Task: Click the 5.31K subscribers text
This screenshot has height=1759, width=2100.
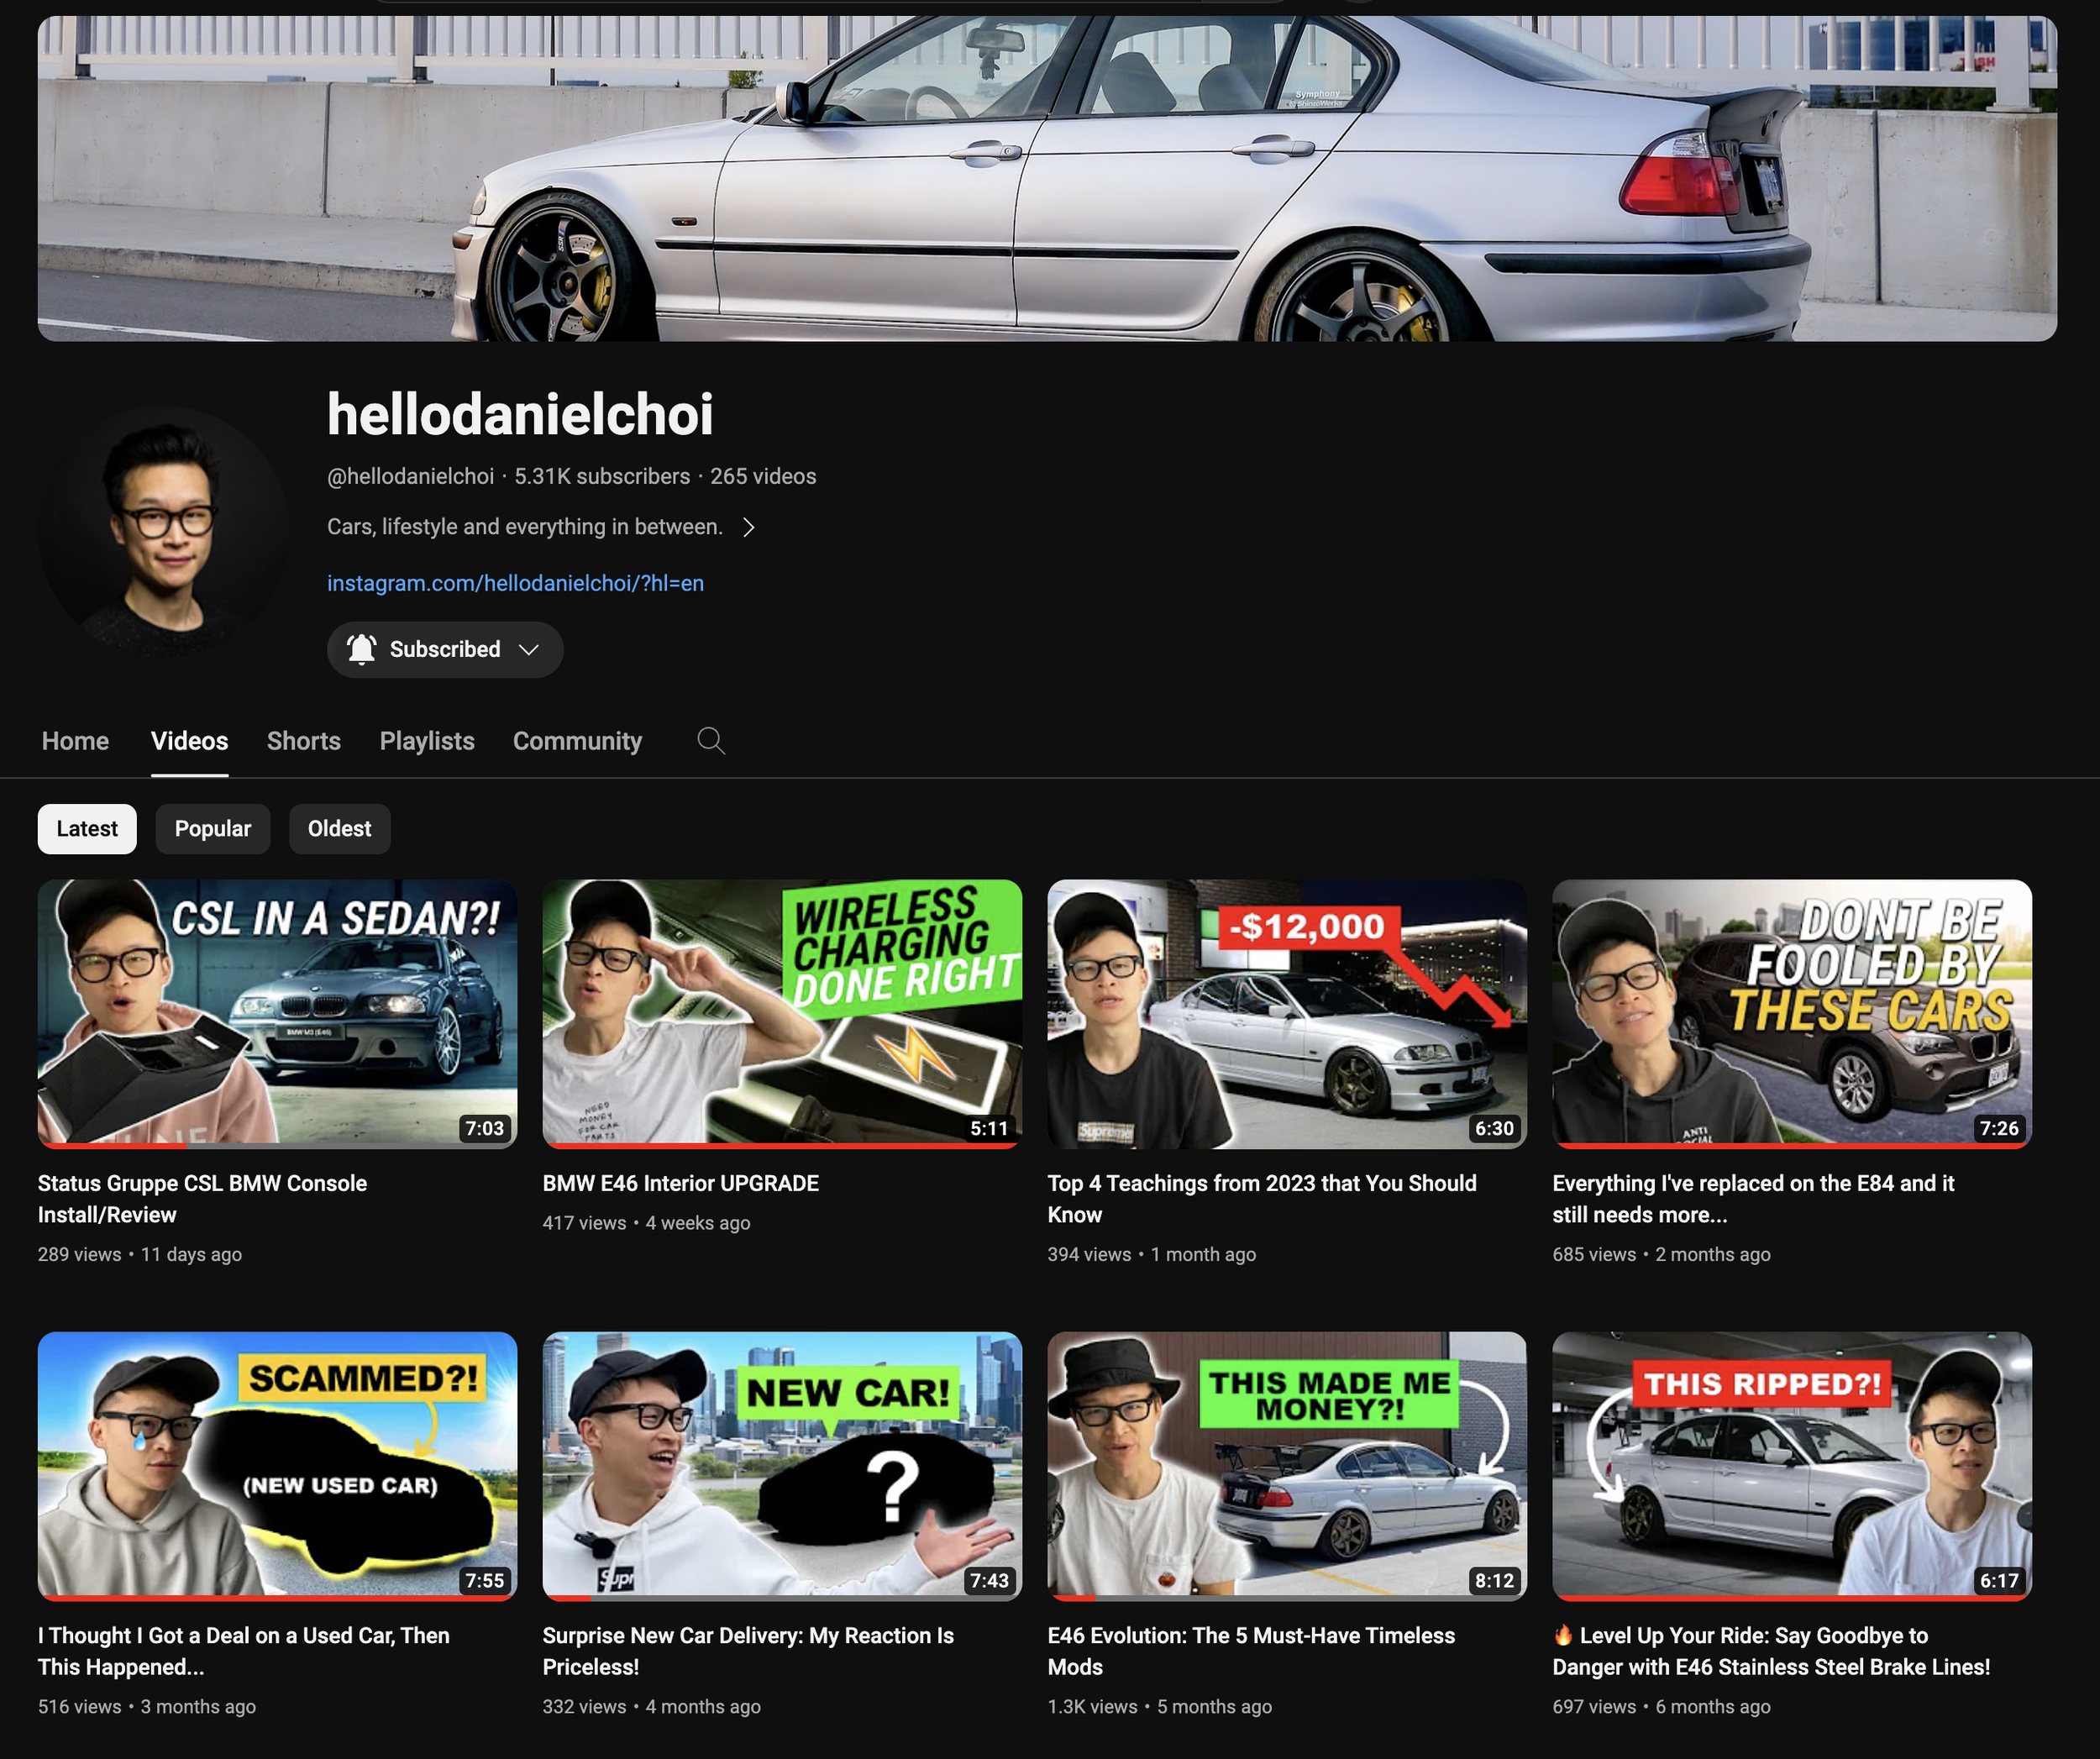Action: pyautogui.click(x=602, y=476)
